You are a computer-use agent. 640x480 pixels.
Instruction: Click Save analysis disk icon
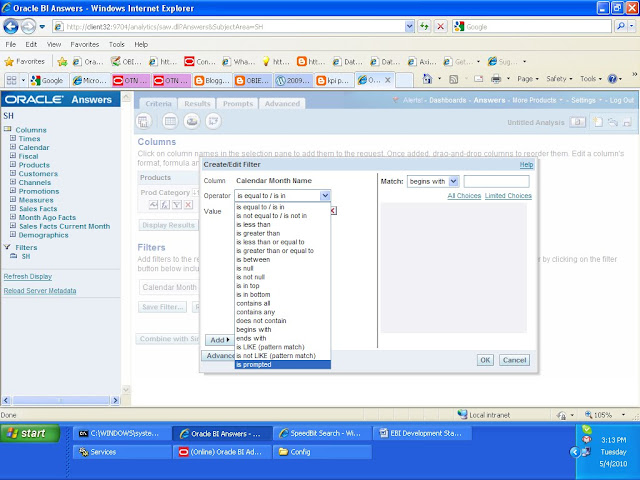click(627, 122)
